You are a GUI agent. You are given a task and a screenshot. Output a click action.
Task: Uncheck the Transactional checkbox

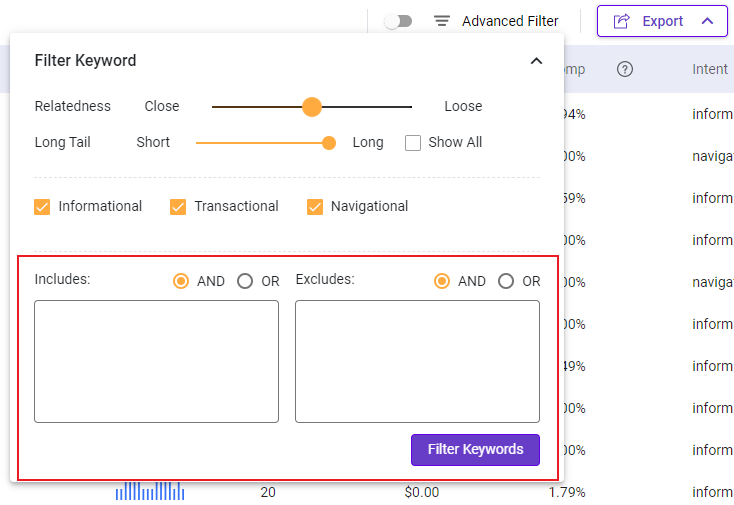tap(178, 206)
